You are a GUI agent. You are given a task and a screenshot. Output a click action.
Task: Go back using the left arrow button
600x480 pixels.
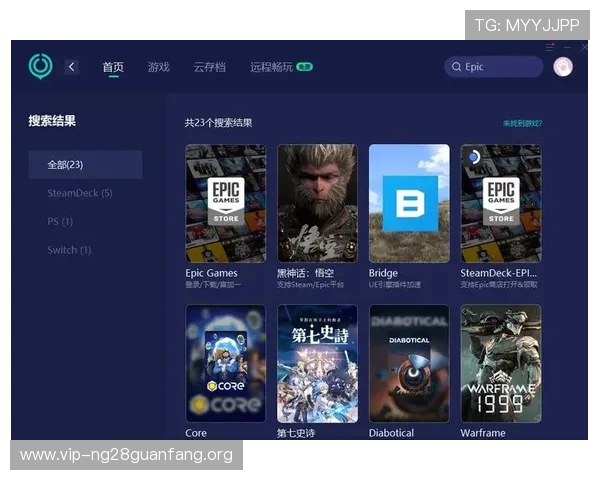point(72,67)
